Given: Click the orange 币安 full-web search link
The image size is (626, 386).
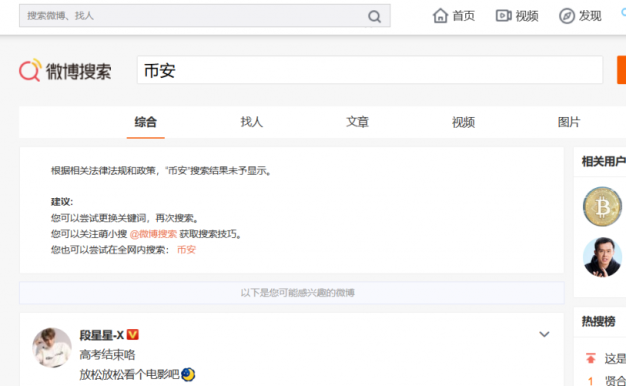Looking at the screenshot, I should (186, 250).
